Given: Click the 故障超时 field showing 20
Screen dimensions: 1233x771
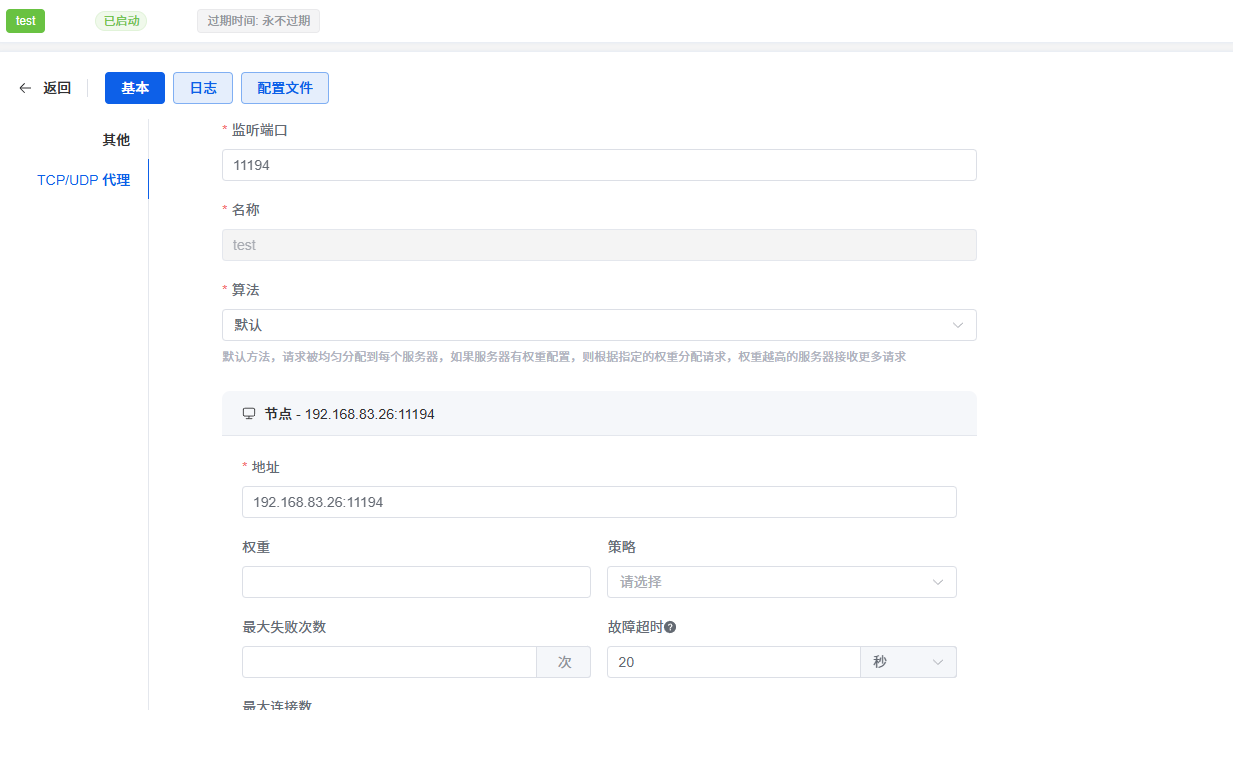Looking at the screenshot, I should click(x=732, y=662).
